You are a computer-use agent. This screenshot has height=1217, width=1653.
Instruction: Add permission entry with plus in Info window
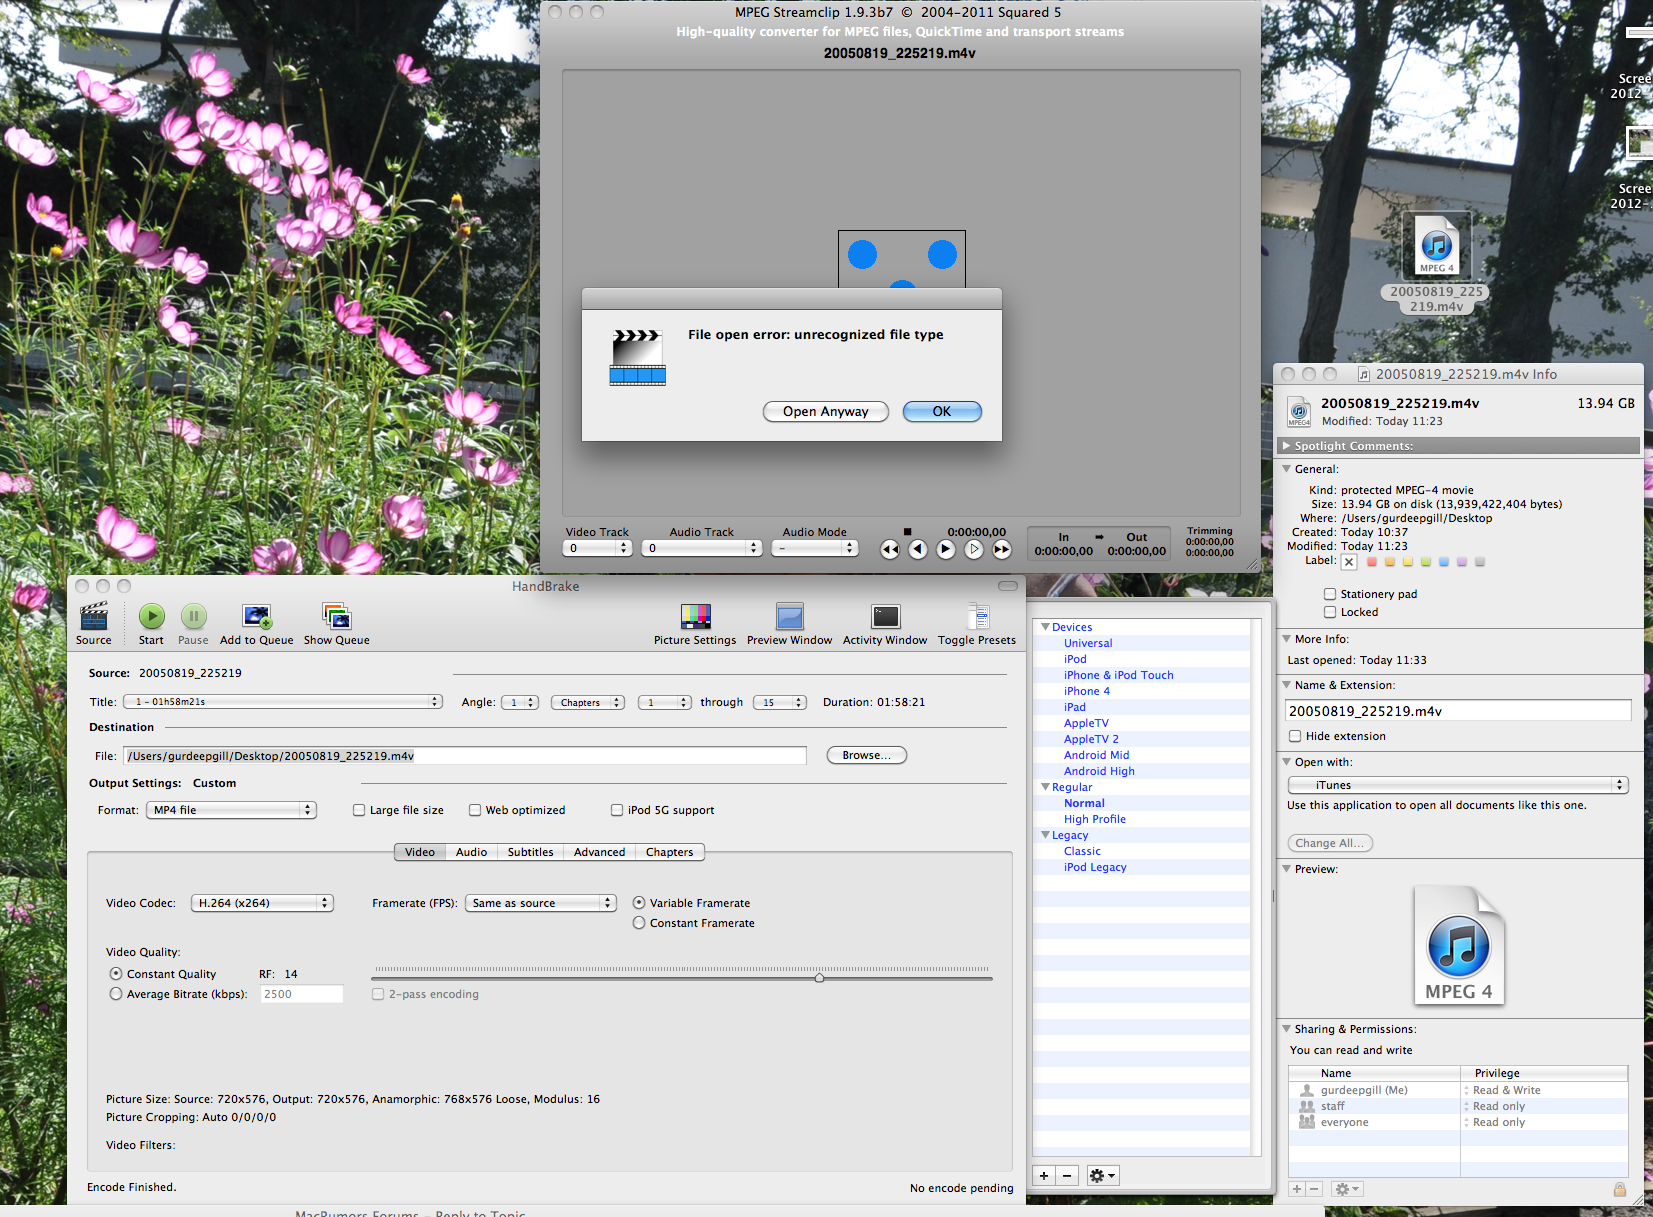click(x=1297, y=1189)
